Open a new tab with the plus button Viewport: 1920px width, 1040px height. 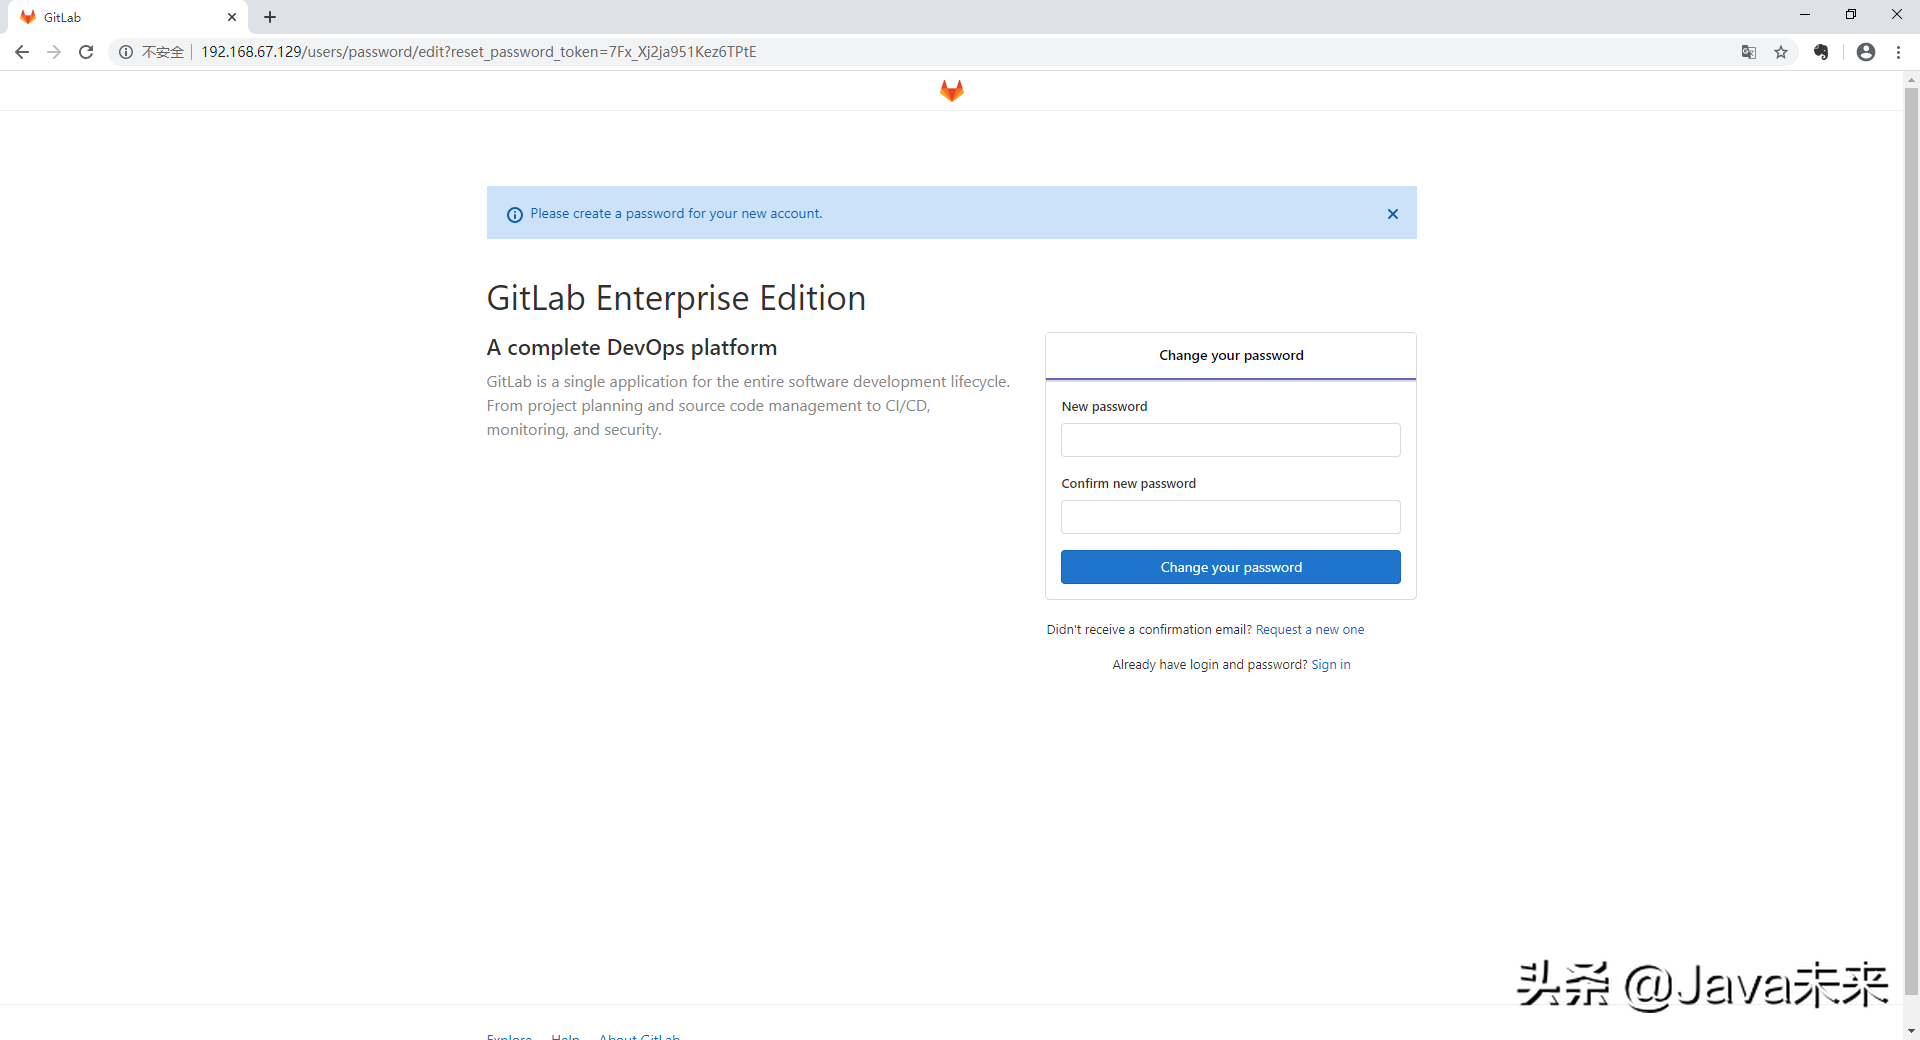pyautogui.click(x=270, y=17)
